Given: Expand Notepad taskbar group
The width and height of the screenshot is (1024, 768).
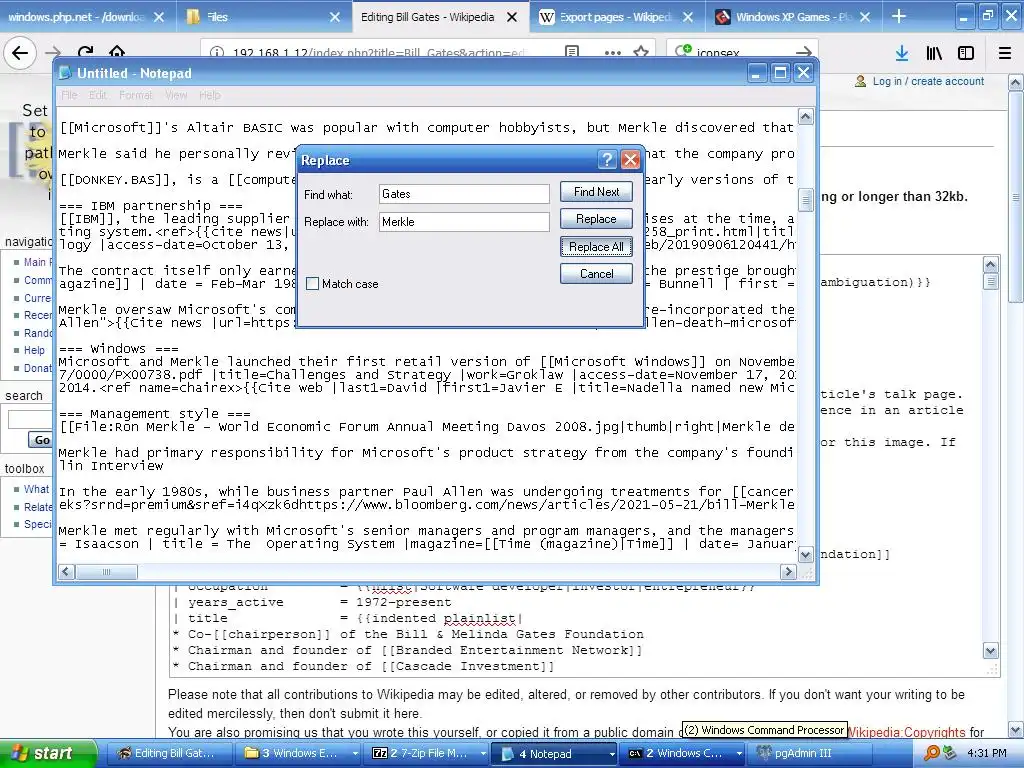Looking at the screenshot, I should pos(612,754).
